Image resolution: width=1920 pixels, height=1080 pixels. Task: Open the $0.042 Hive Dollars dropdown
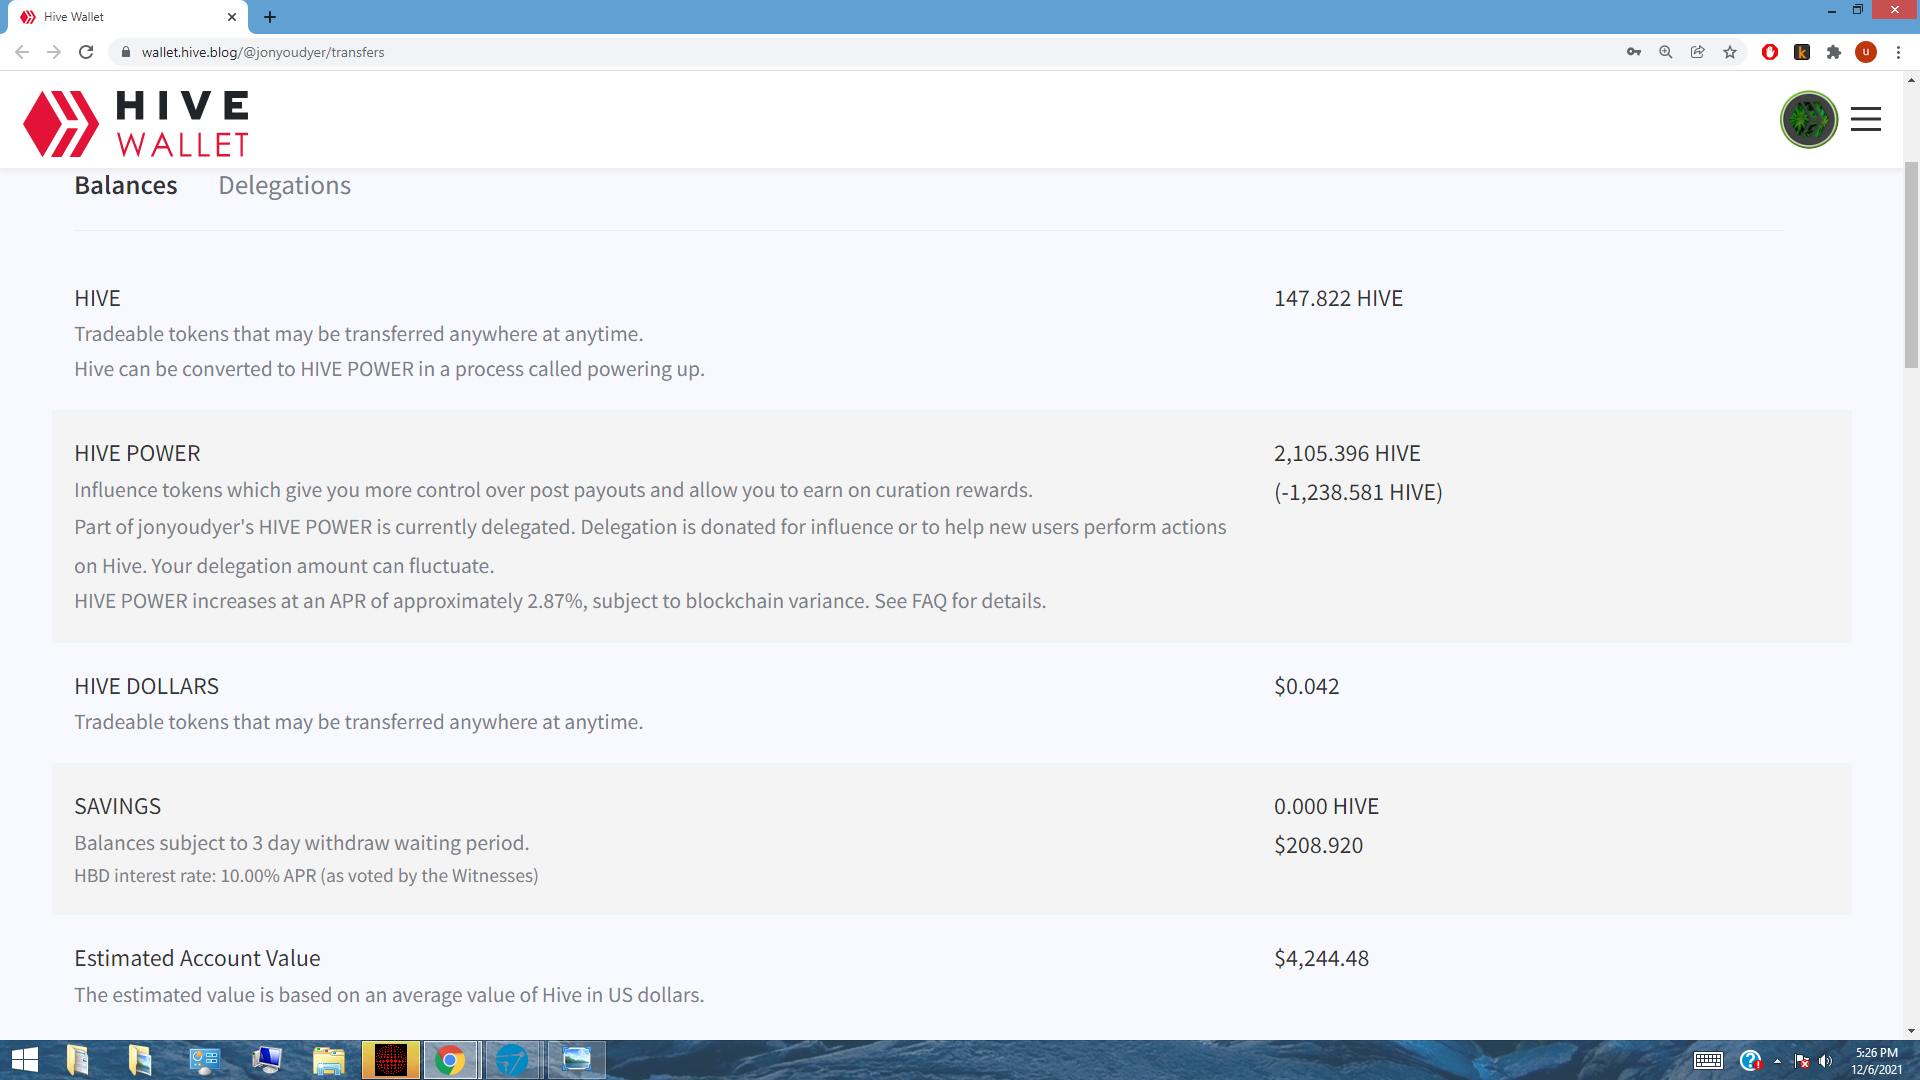tap(1306, 687)
